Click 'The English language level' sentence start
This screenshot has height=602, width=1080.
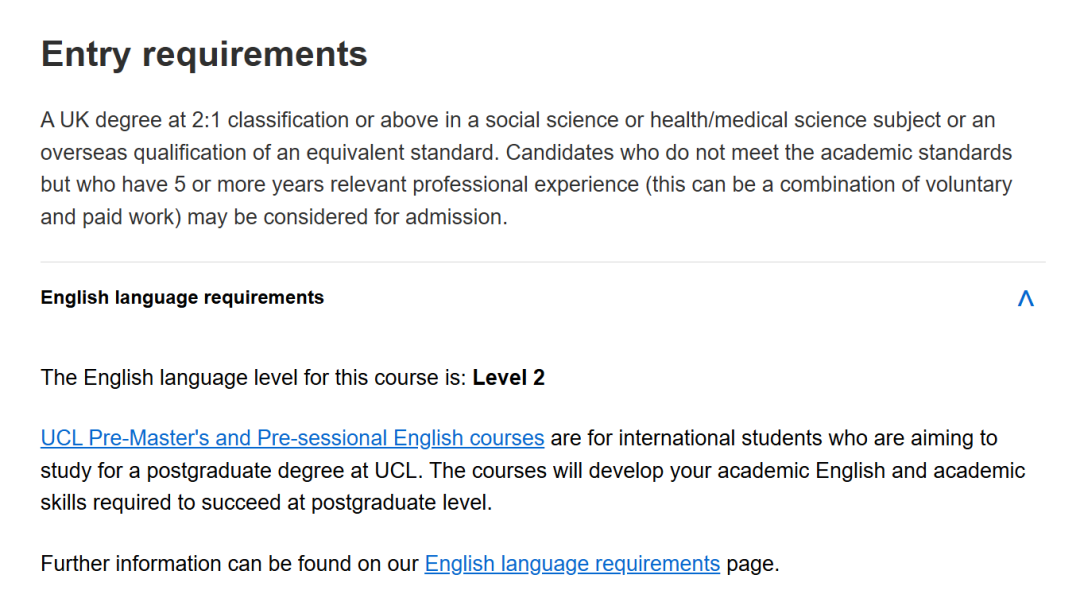(x=160, y=378)
